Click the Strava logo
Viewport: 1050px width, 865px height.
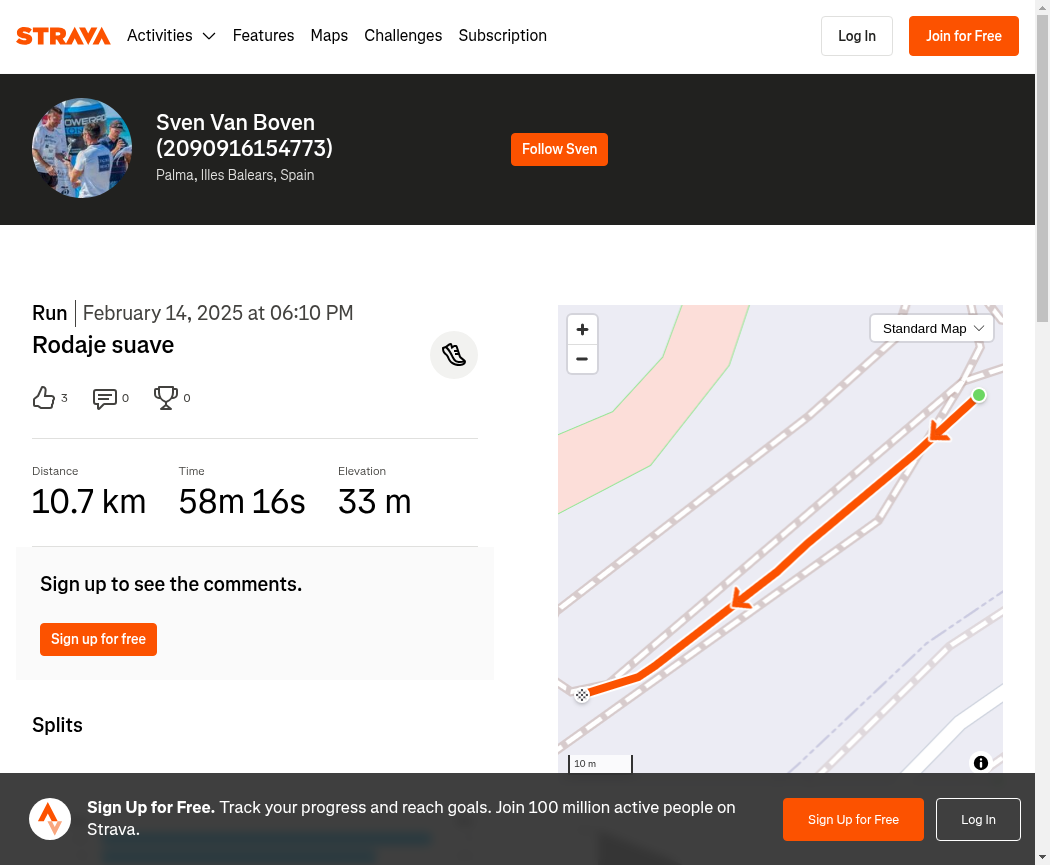[63, 35]
